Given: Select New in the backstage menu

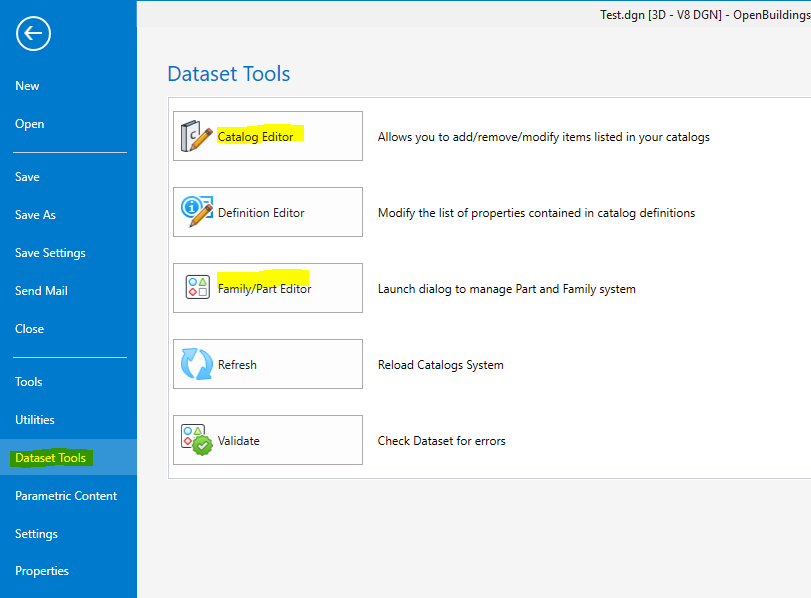Looking at the screenshot, I should pos(27,86).
